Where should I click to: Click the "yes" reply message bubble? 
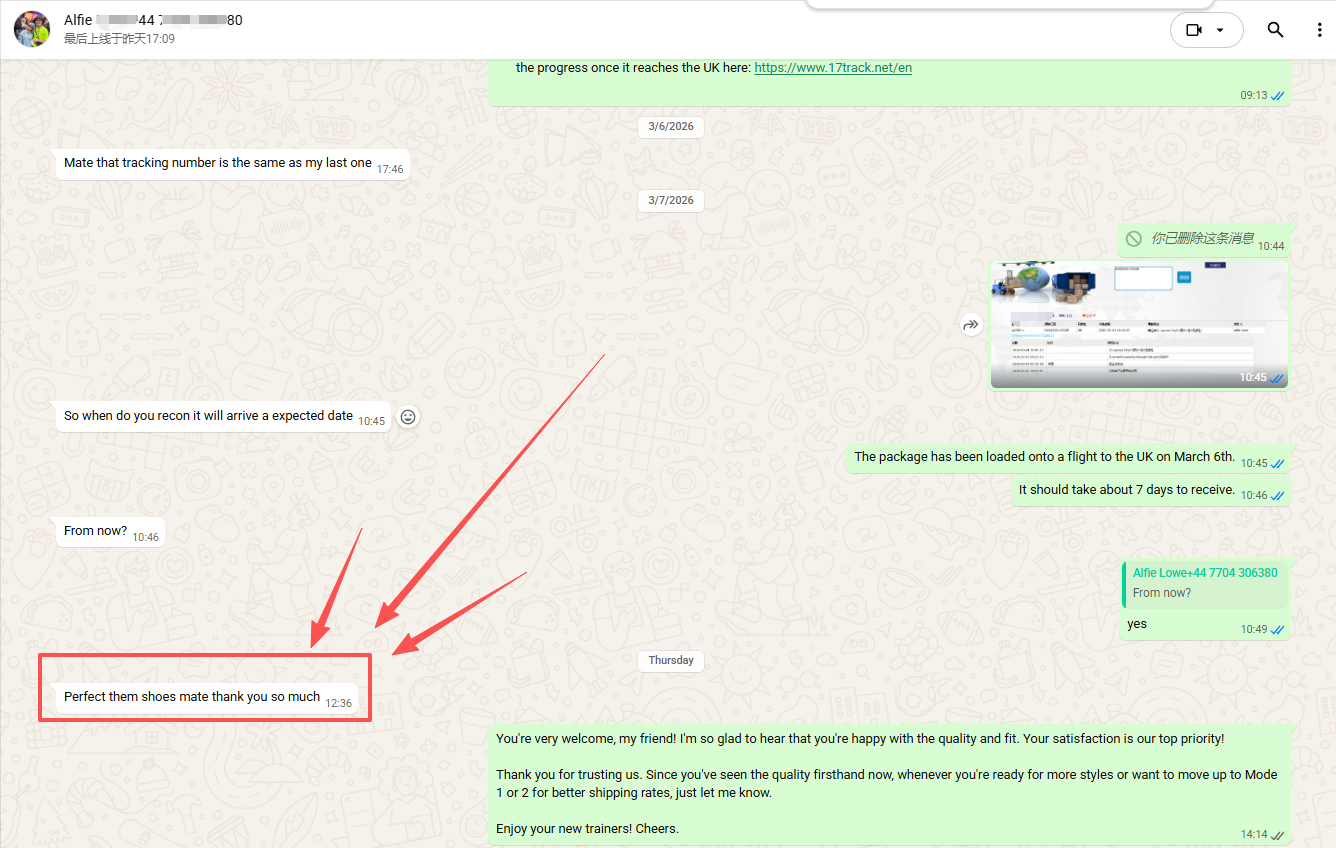[x=1204, y=598]
